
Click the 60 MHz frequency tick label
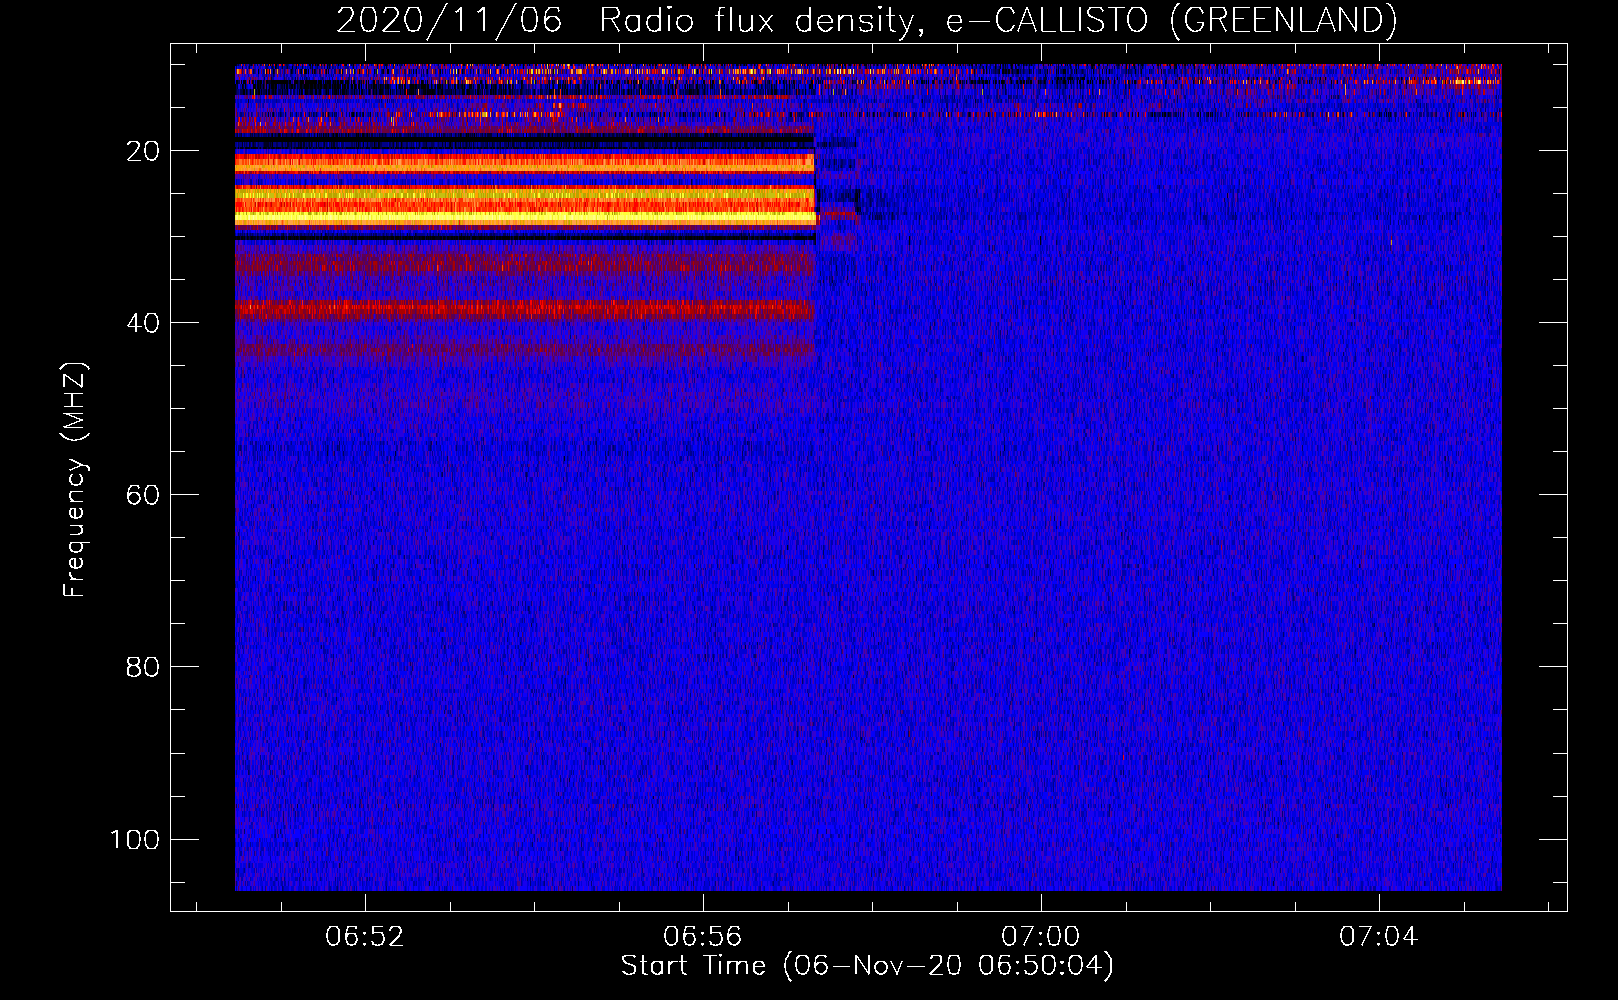[x=143, y=495]
